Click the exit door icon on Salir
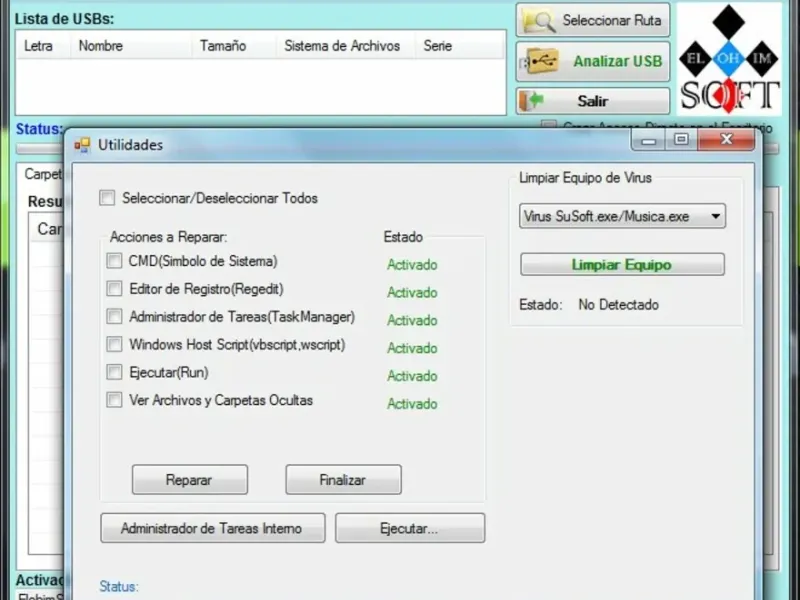The image size is (800, 600). (x=531, y=101)
